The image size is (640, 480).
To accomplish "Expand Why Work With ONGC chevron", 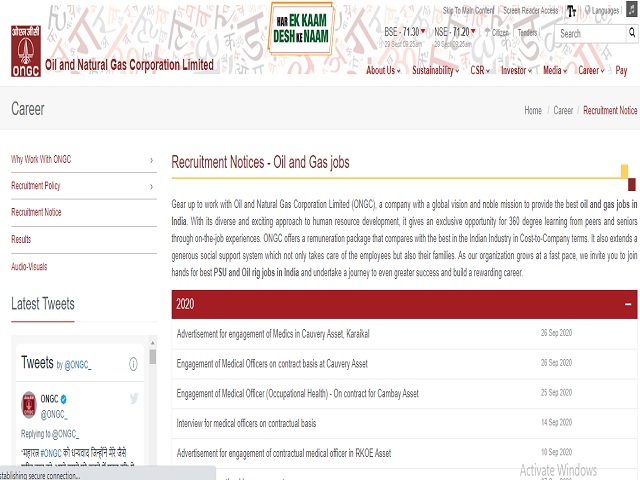I will [x=151, y=160].
